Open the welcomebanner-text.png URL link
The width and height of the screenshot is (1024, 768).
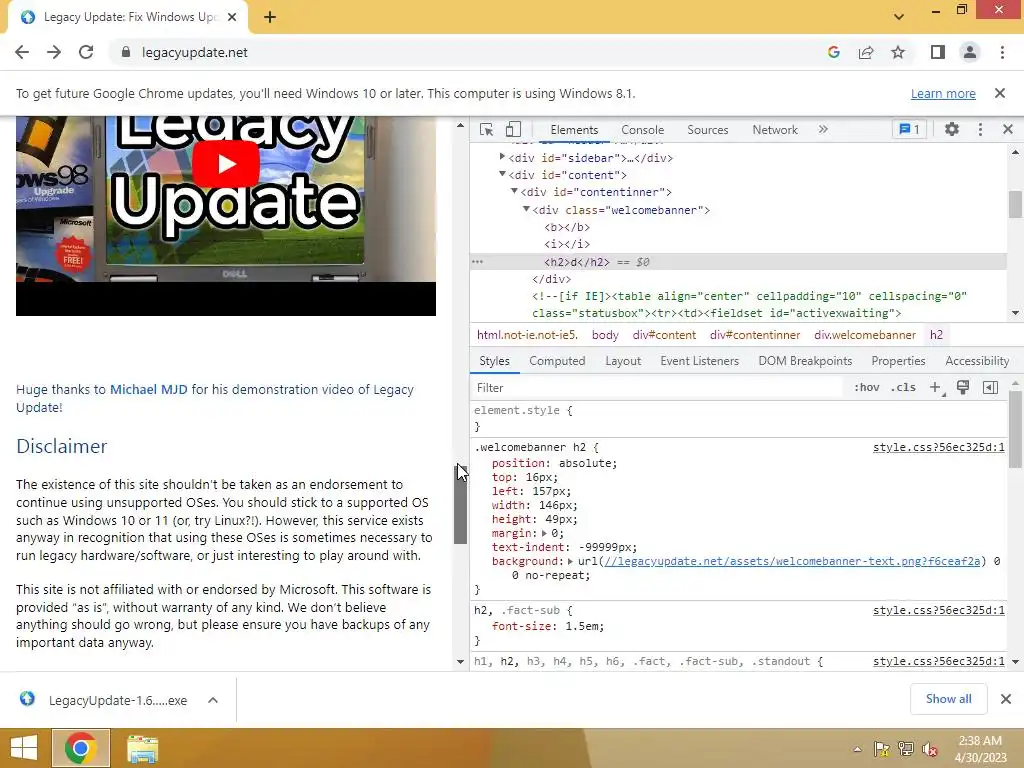click(792, 561)
